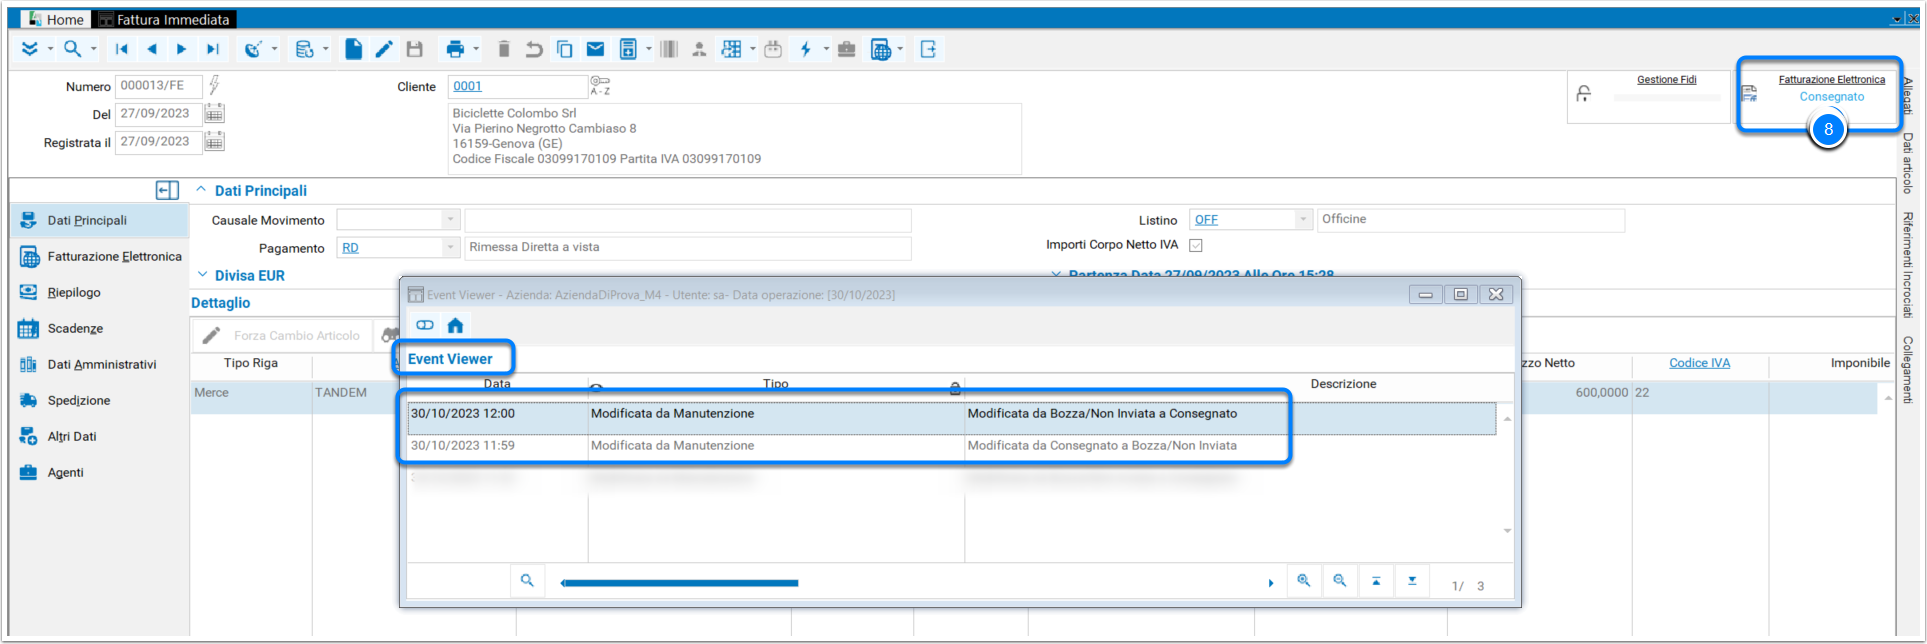The width and height of the screenshot is (1927, 644).
Task: Save with the floppy disk icon
Action: (415, 49)
